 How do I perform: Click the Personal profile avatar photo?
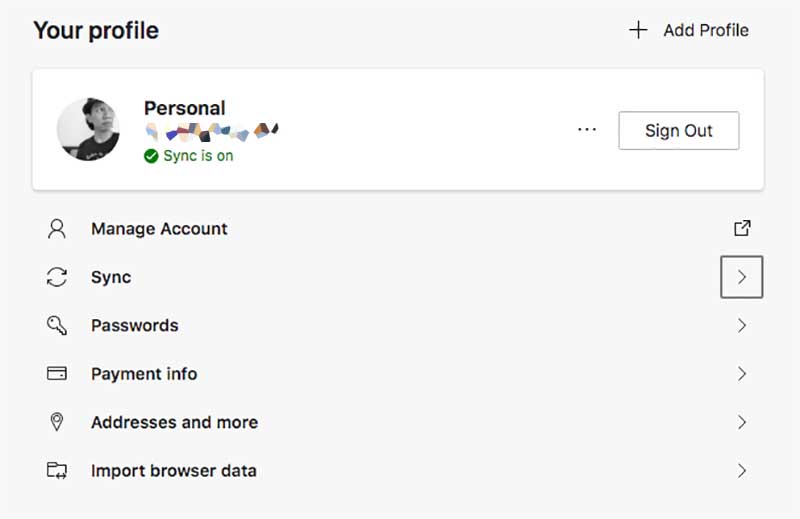coord(88,129)
